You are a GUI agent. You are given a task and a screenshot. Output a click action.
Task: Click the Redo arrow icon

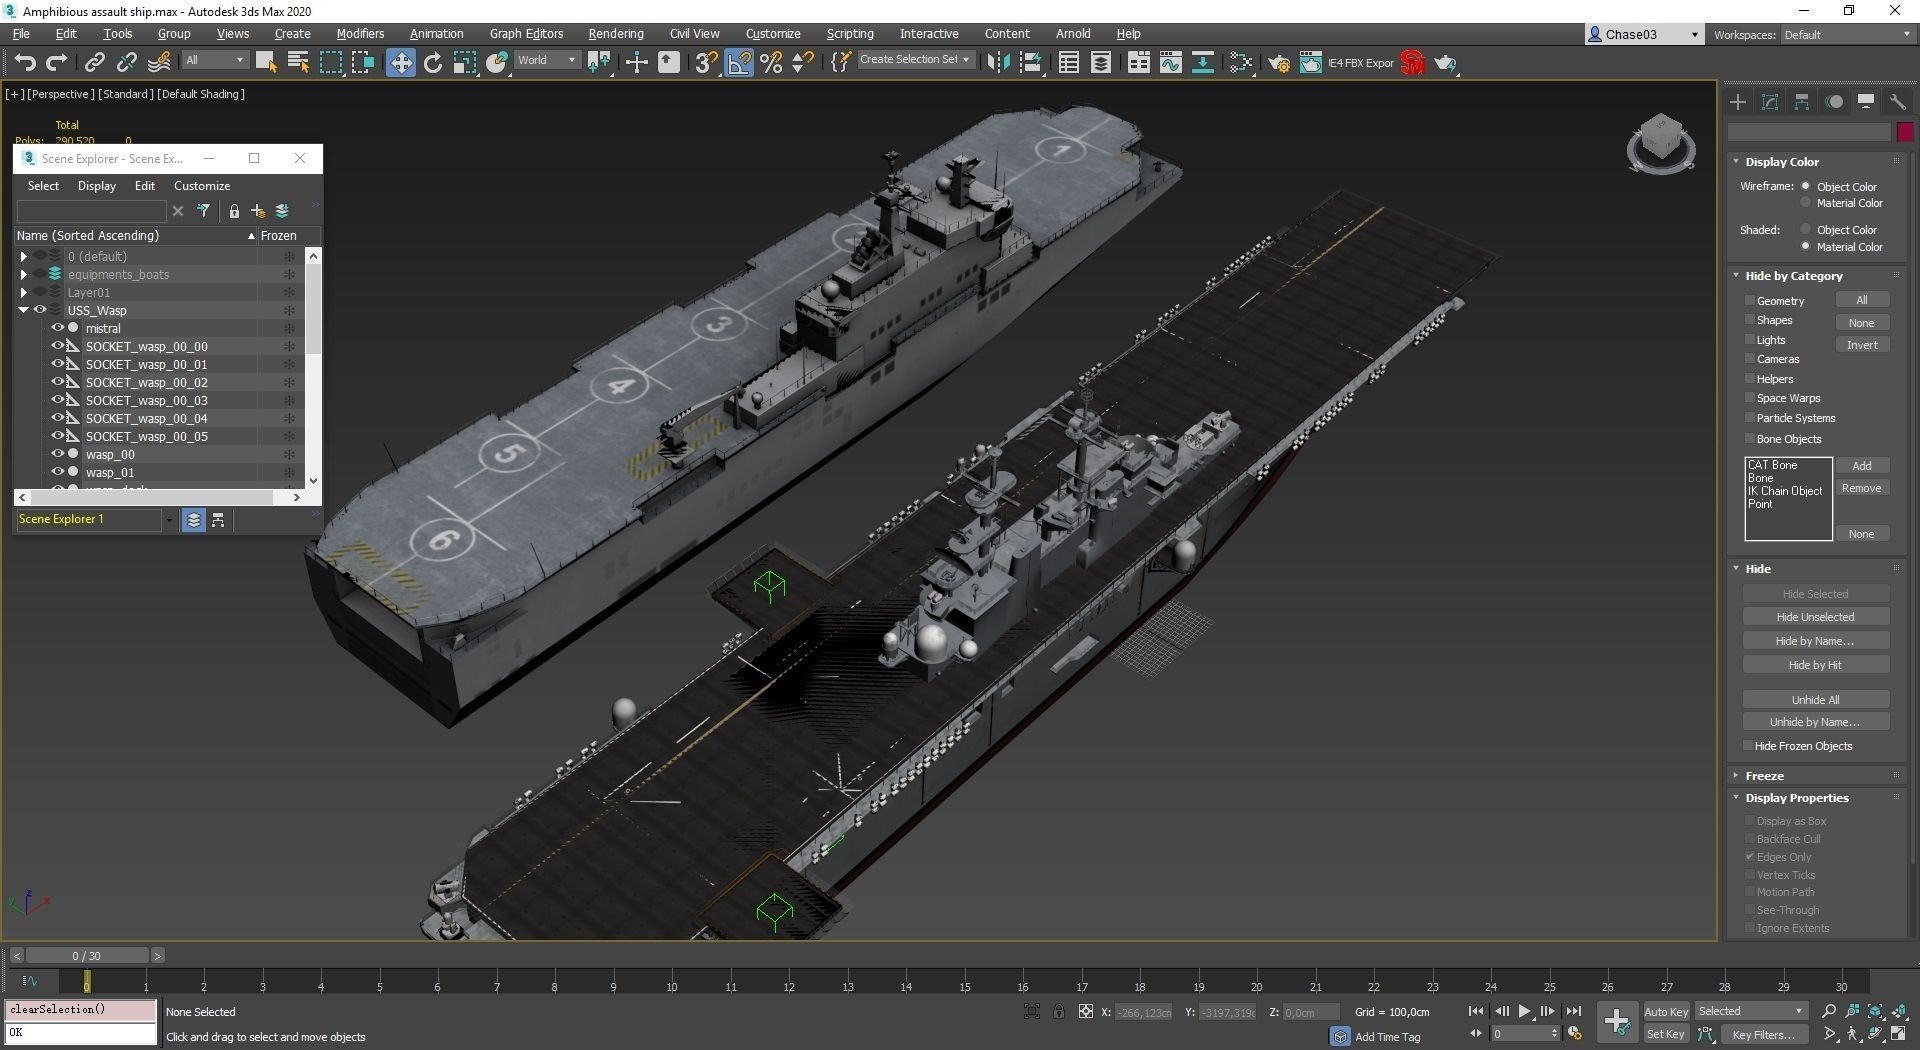point(57,62)
